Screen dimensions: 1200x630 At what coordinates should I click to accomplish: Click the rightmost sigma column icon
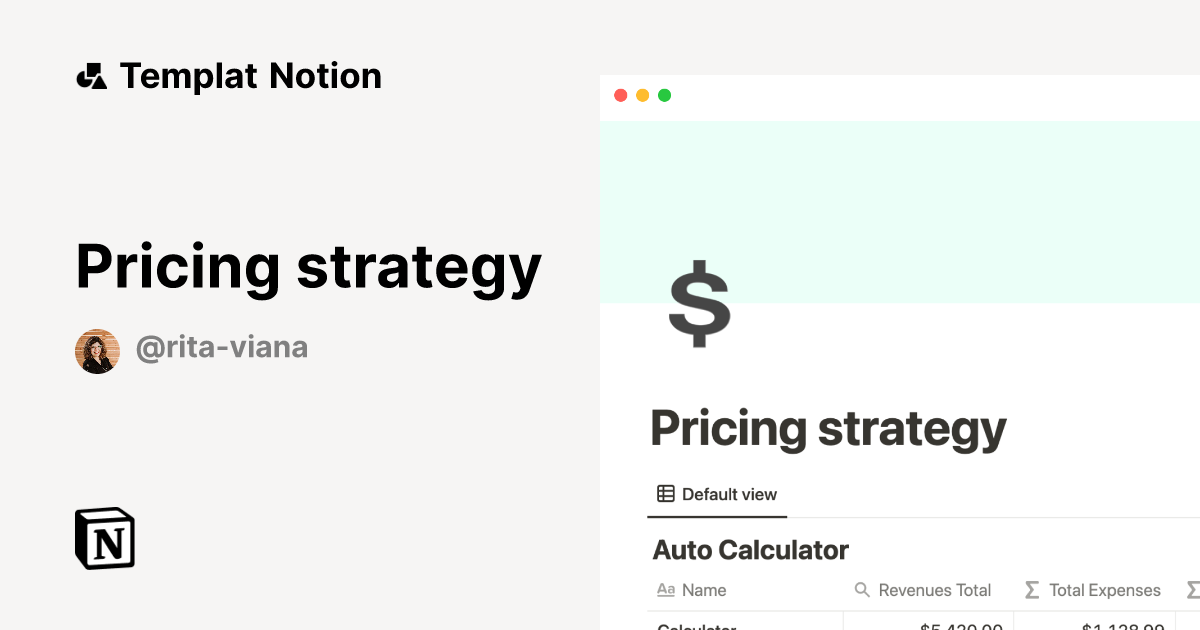point(1193,590)
